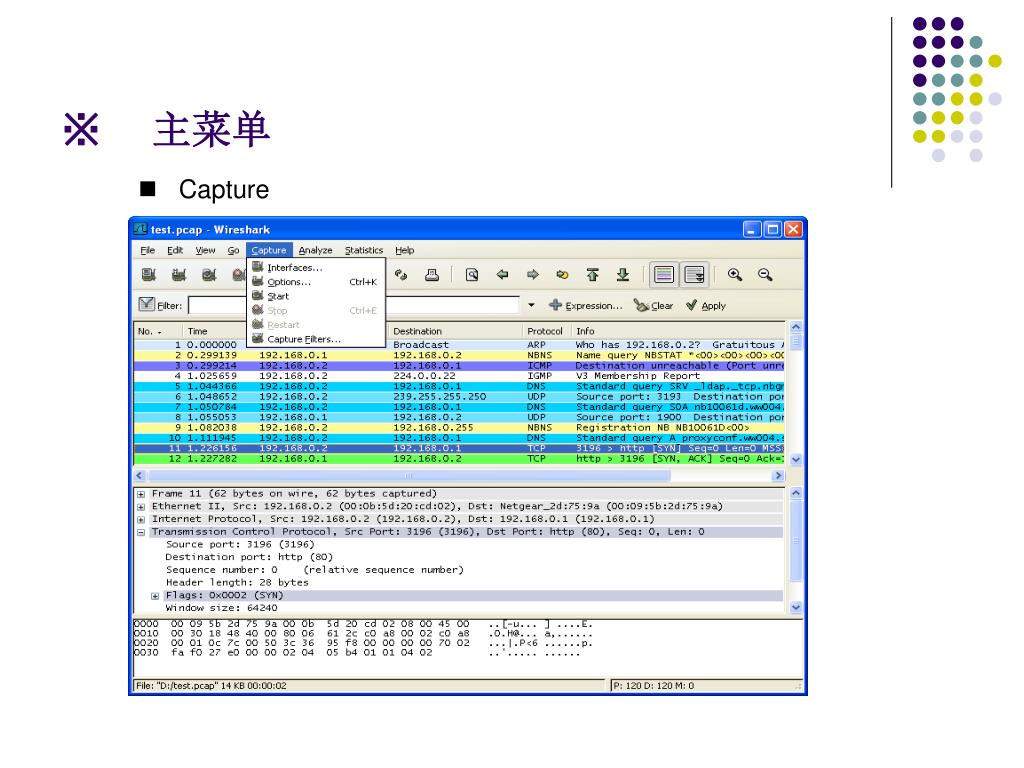Click Header length: 28 bytes line
The height and width of the screenshot is (768, 1024).
pyautogui.click(x=236, y=583)
